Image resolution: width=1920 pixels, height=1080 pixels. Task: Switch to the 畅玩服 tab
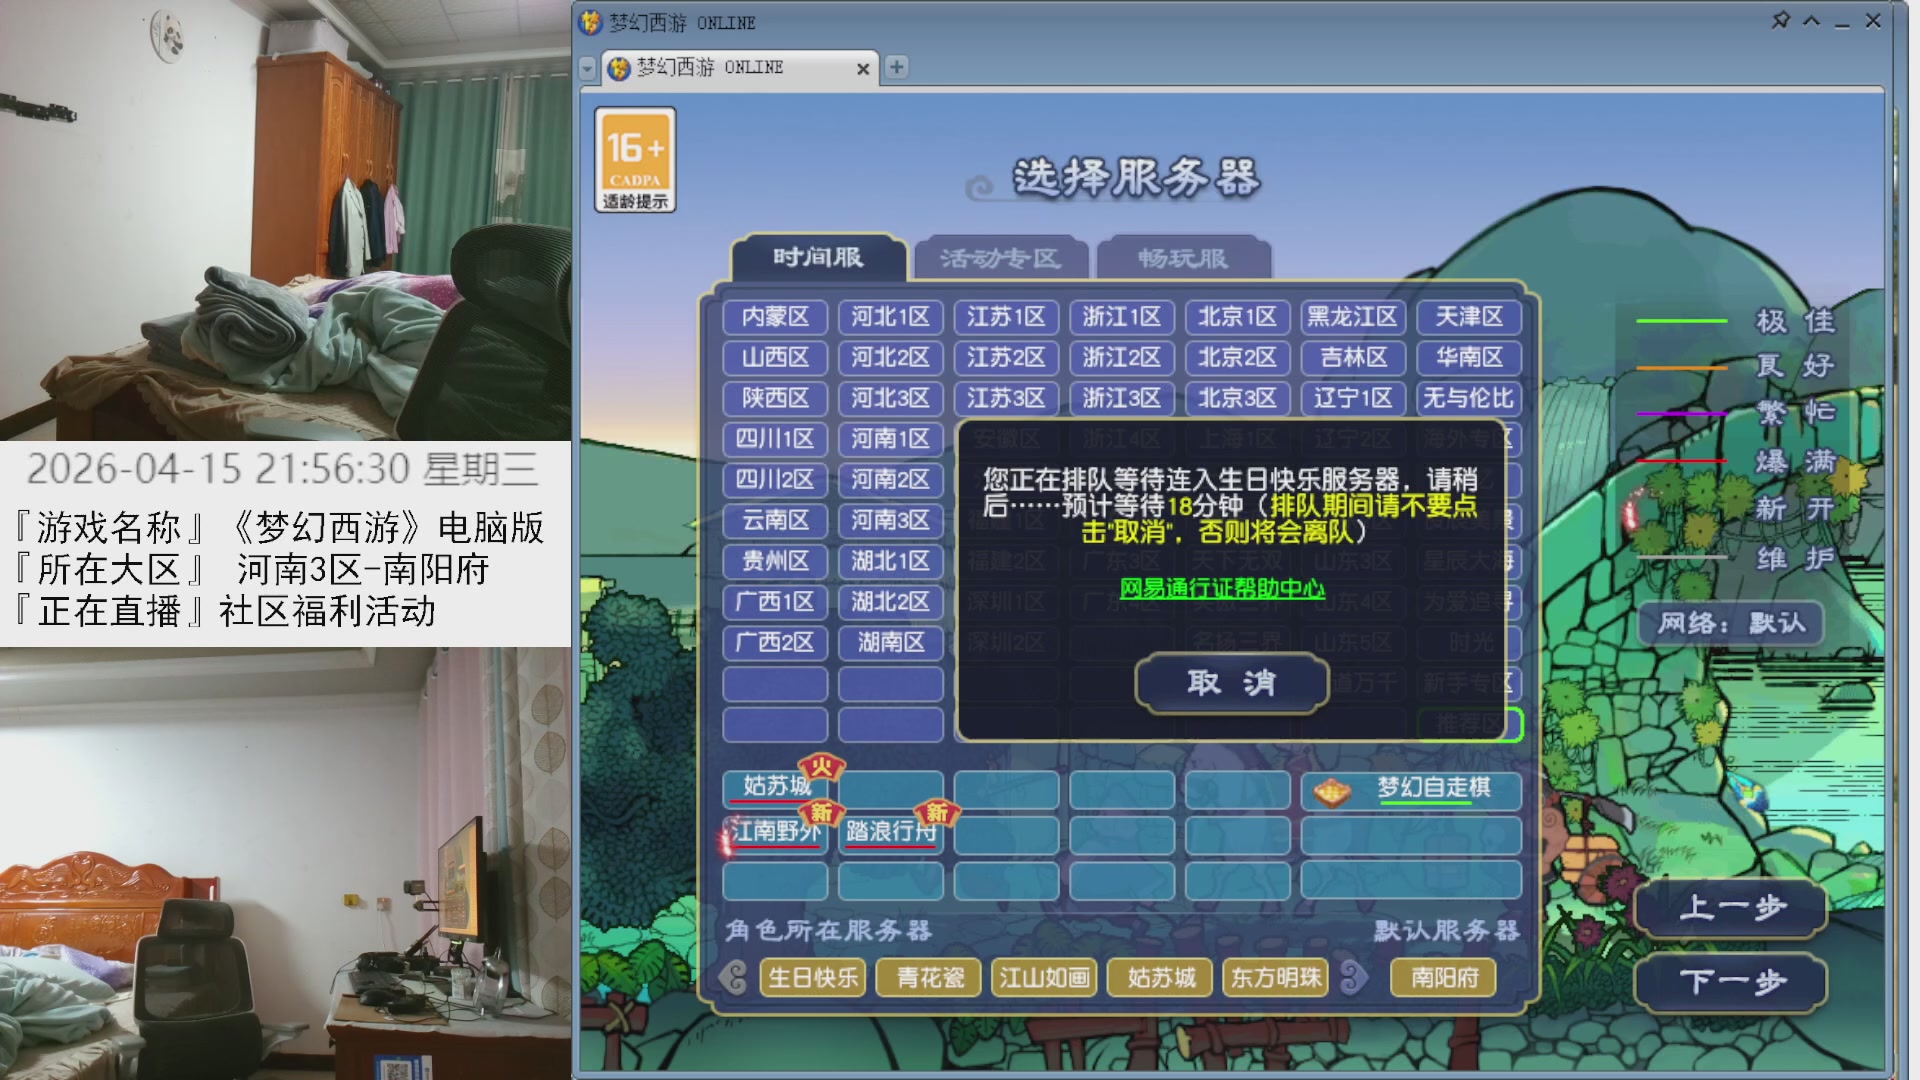point(1183,259)
